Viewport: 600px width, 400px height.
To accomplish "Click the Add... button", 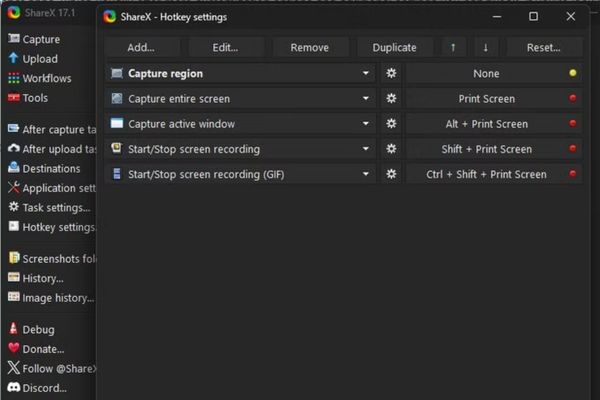I will (x=140, y=47).
